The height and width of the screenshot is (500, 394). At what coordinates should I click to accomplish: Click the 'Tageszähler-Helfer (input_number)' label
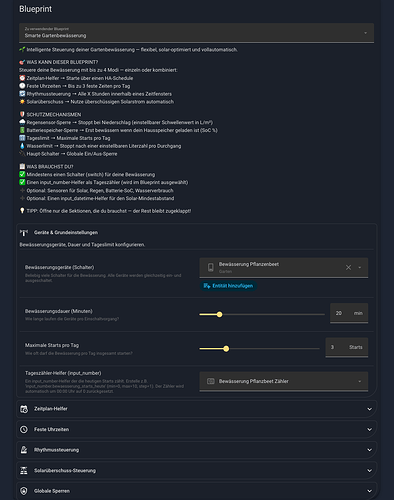coord(63,373)
